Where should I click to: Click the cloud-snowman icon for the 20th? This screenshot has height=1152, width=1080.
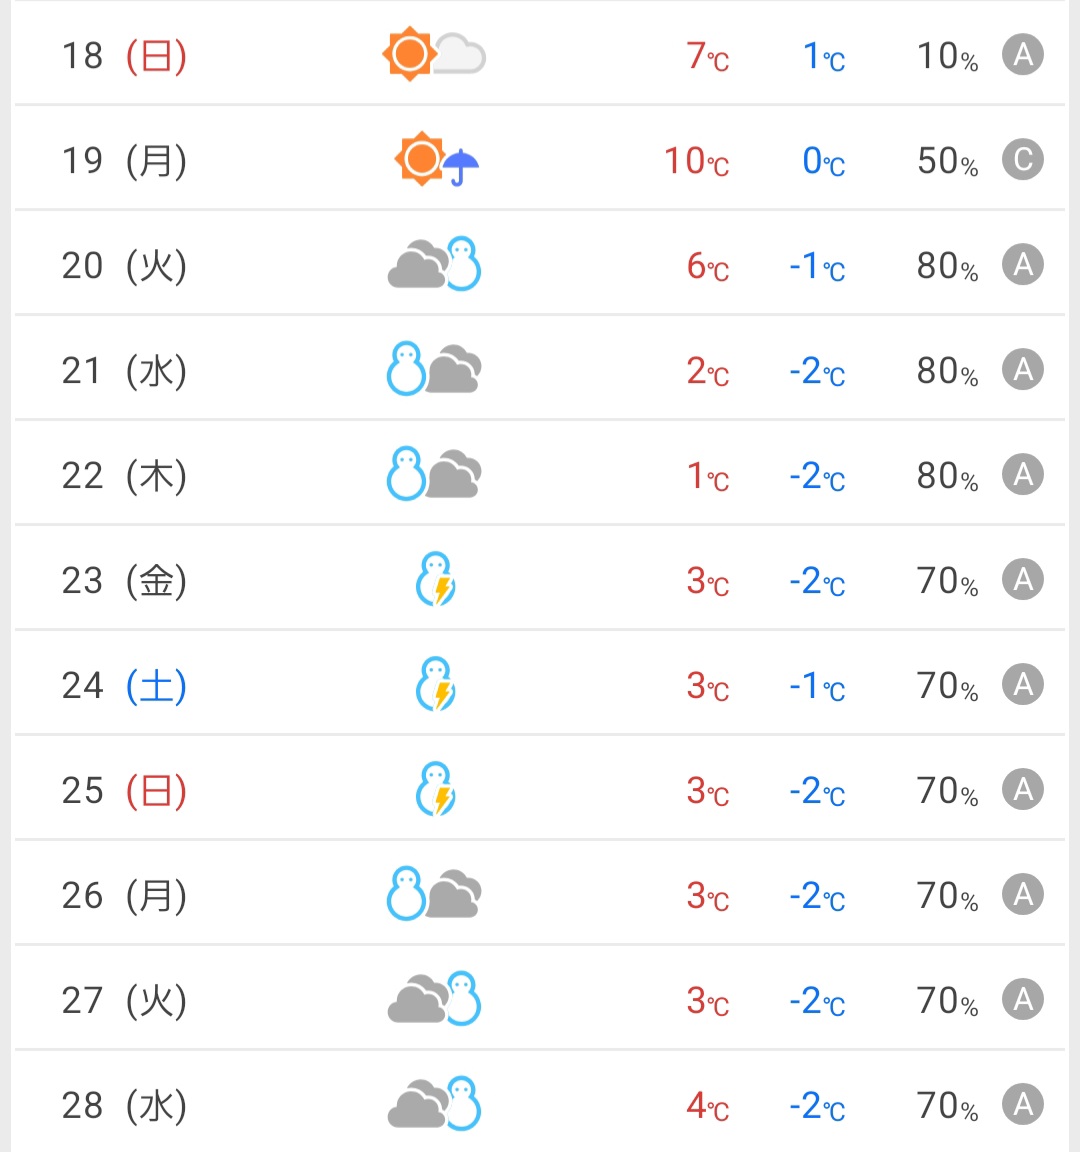click(x=434, y=265)
